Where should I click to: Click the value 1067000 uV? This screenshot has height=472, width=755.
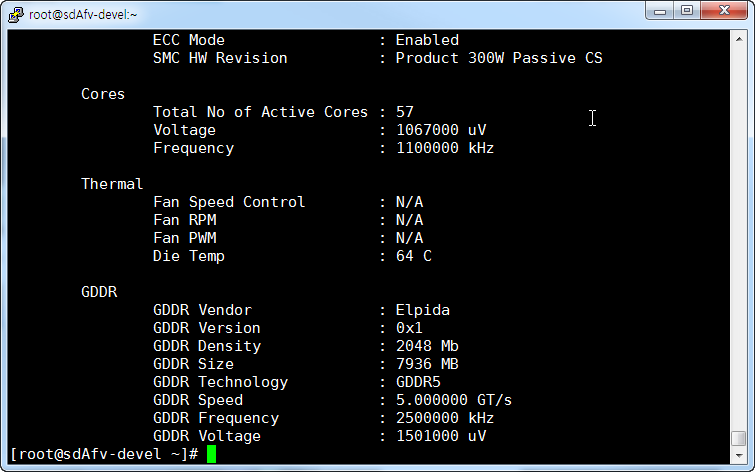click(x=441, y=130)
